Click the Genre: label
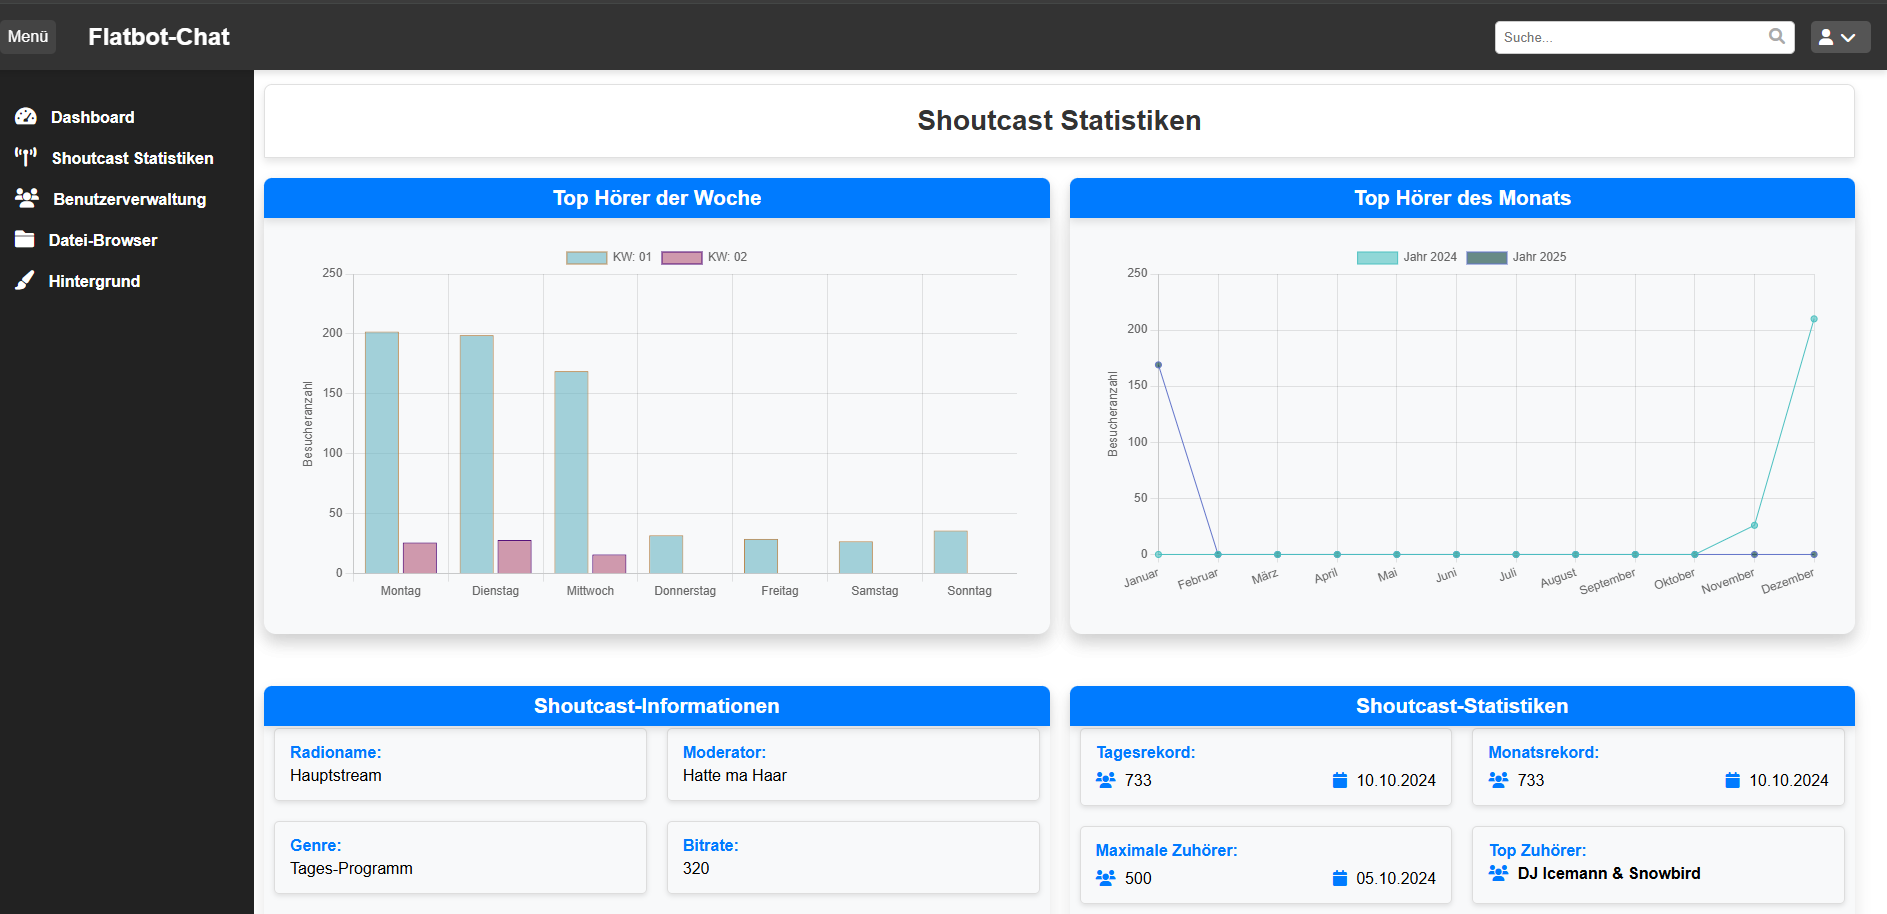The height and width of the screenshot is (914, 1887). tap(315, 845)
